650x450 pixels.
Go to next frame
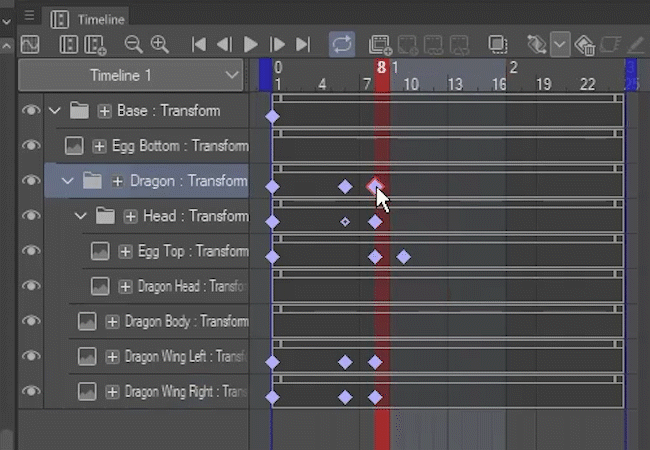point(277,44)
